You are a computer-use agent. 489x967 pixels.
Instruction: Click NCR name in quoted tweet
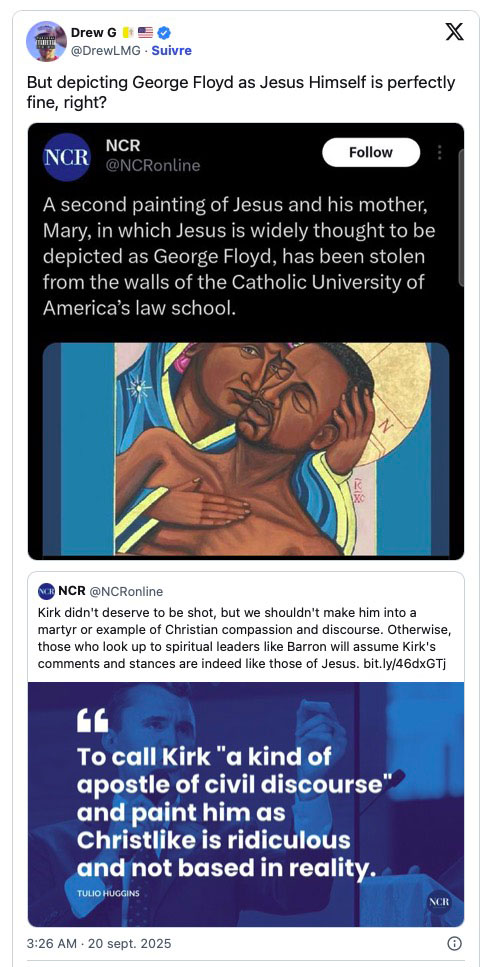[72, 591]
